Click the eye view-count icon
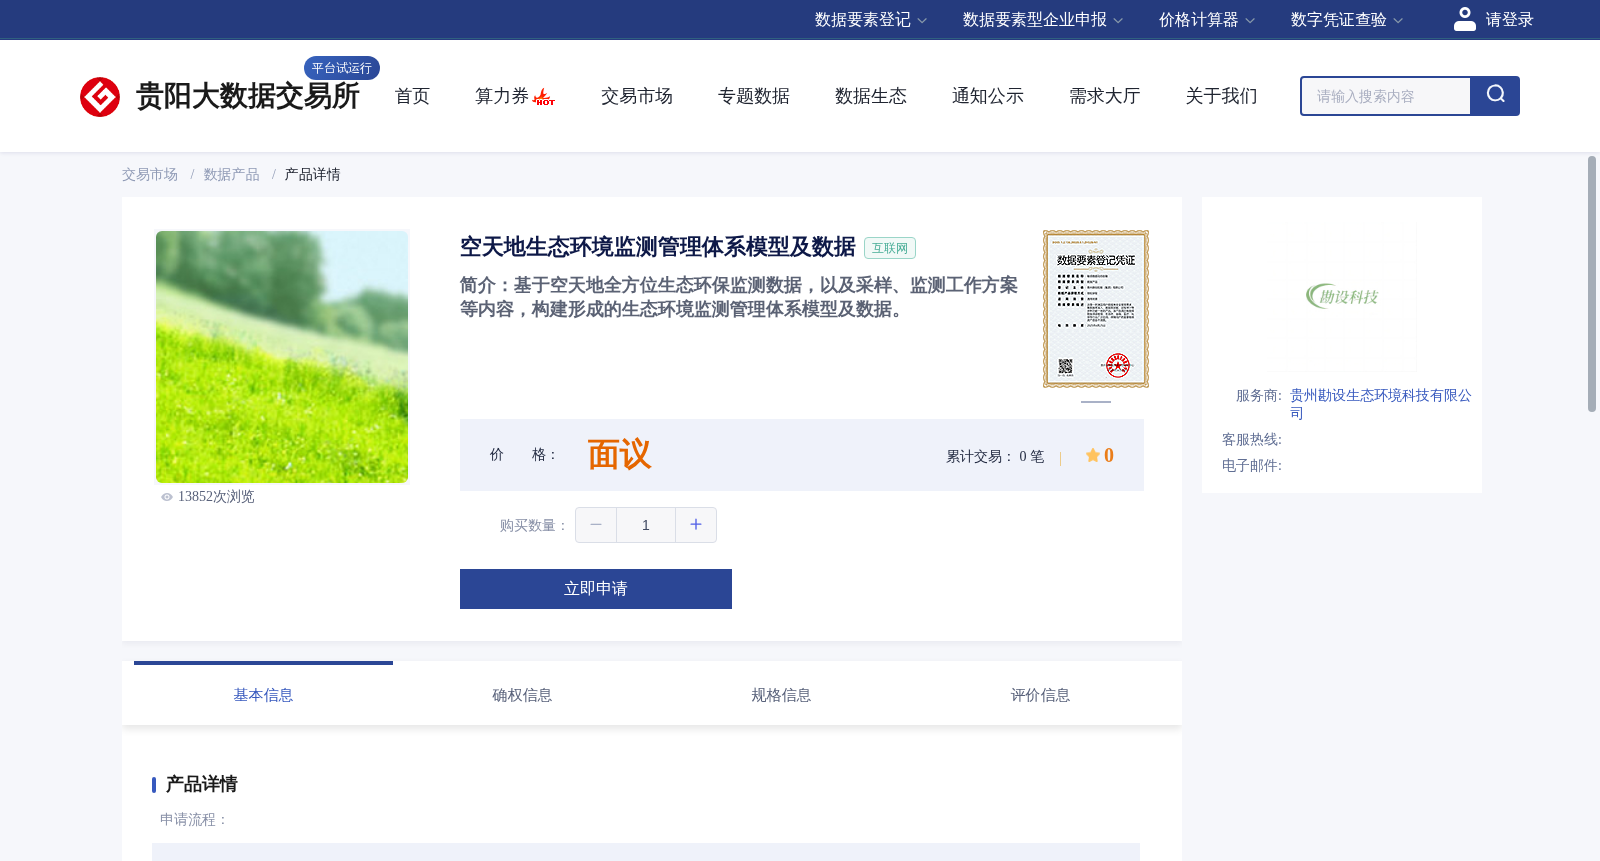The height and width of the screenshot is (861, 1600). tap(167, 497)
